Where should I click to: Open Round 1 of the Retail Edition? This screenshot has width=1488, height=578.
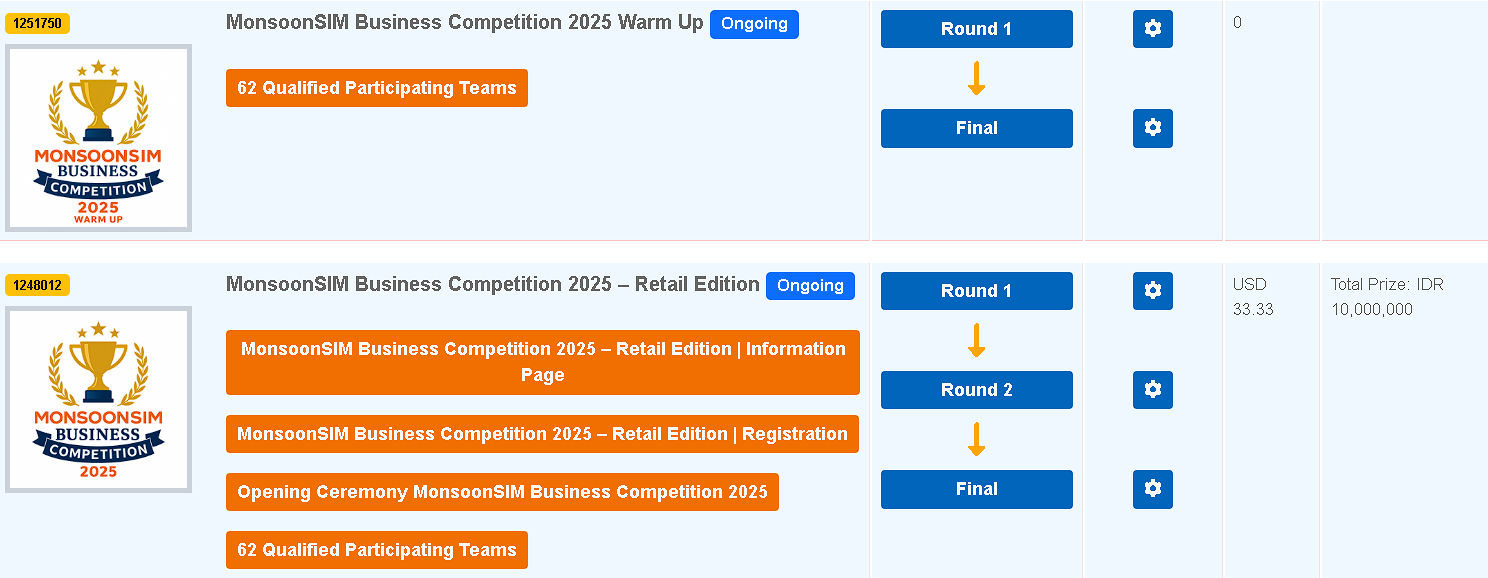976,291
